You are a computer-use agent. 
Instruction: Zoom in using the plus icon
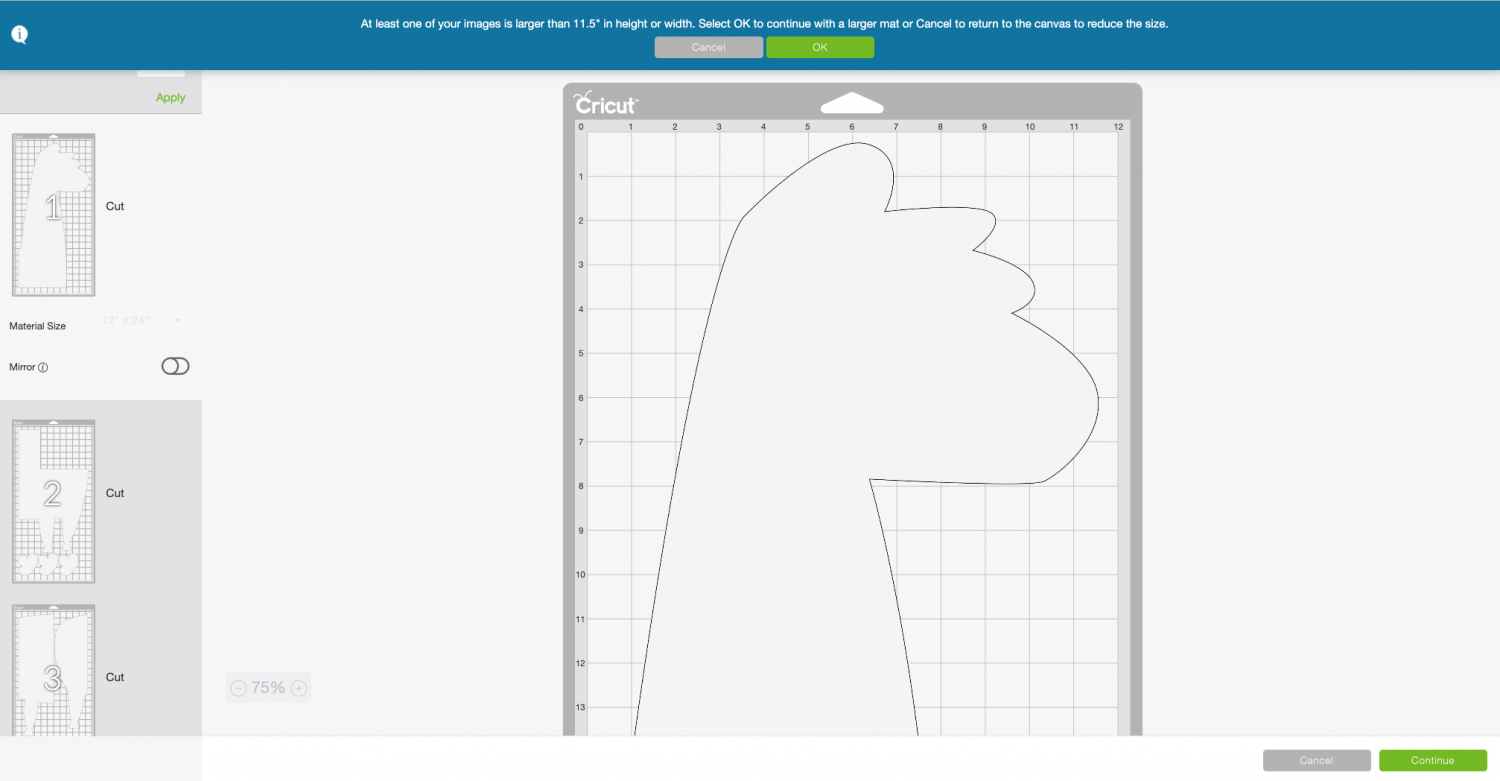[298, 687]
